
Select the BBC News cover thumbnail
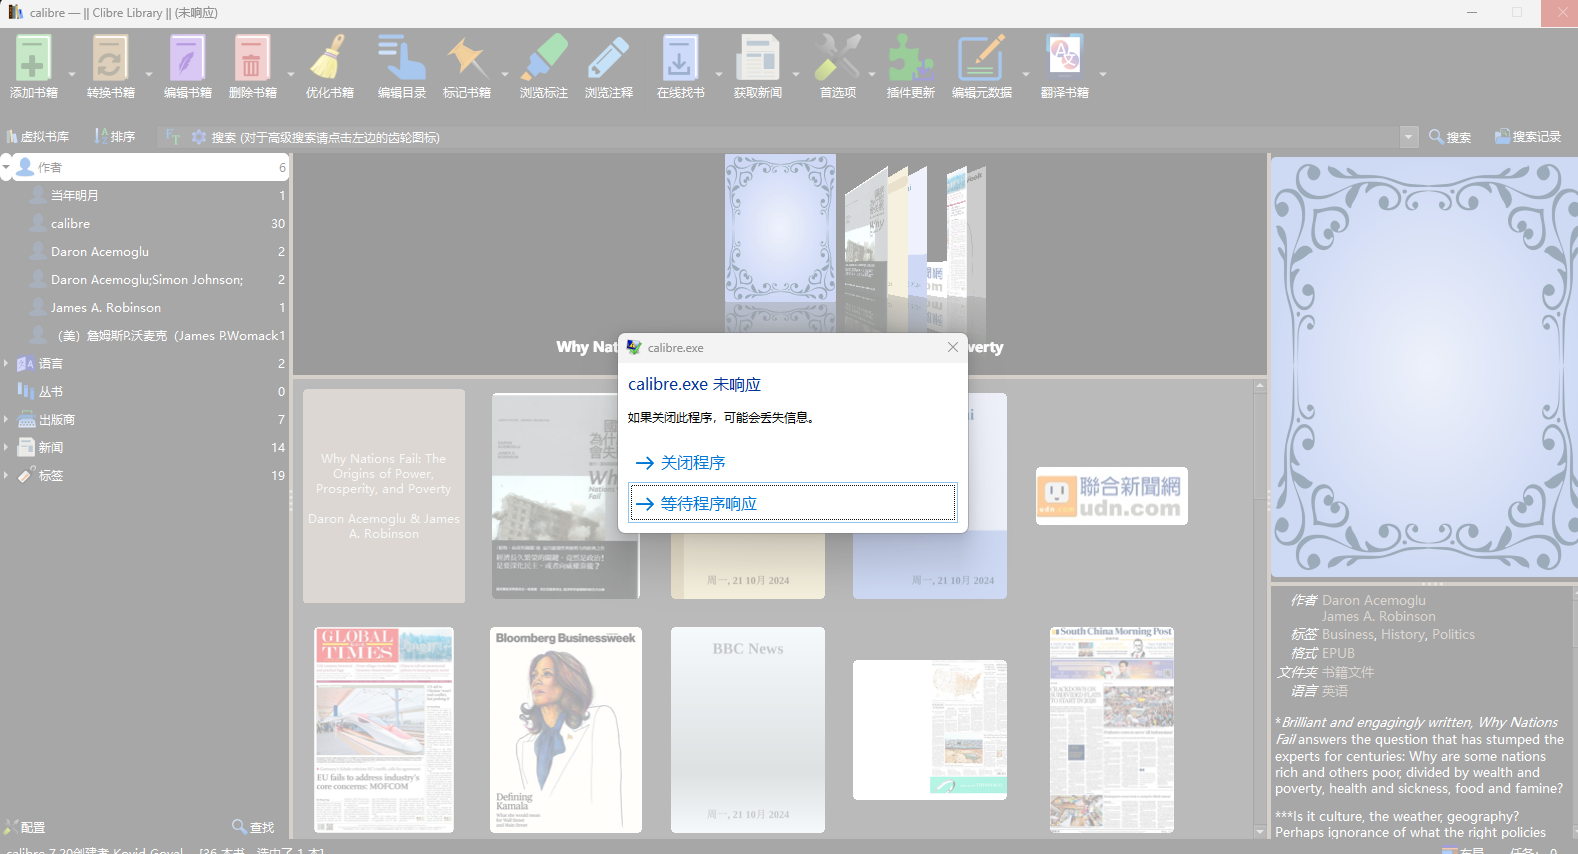pos(748,730)
